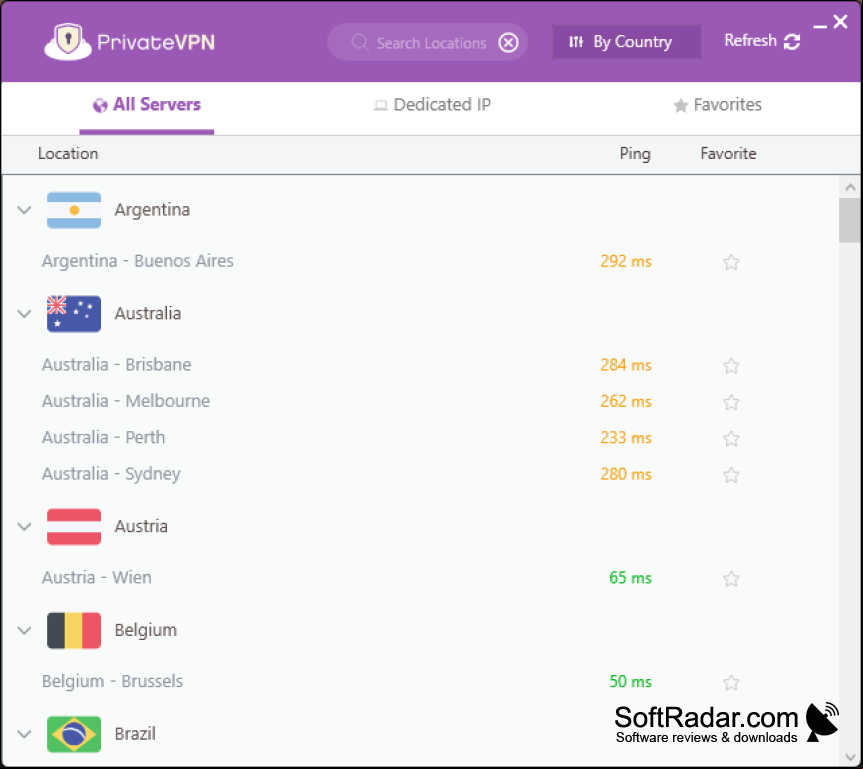Switch to the All Servers tab
This screenshot has width=863, height=769.
pos(146,105)
